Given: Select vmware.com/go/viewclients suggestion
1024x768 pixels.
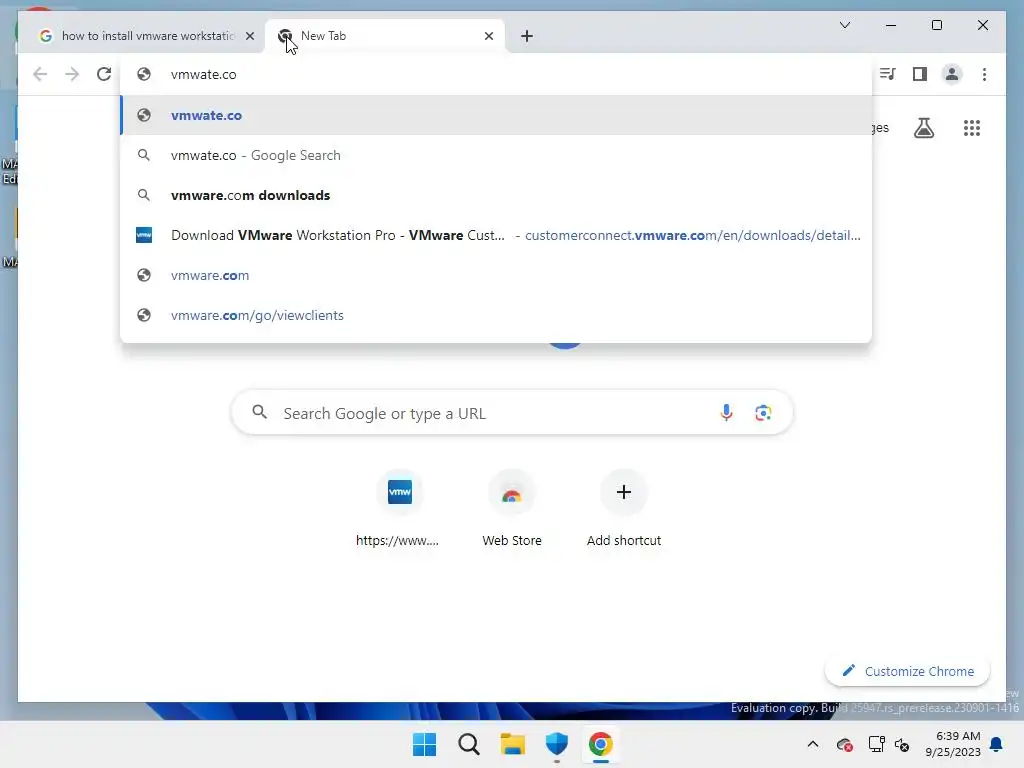Looking at the screenshot, I should click(496, 315).
